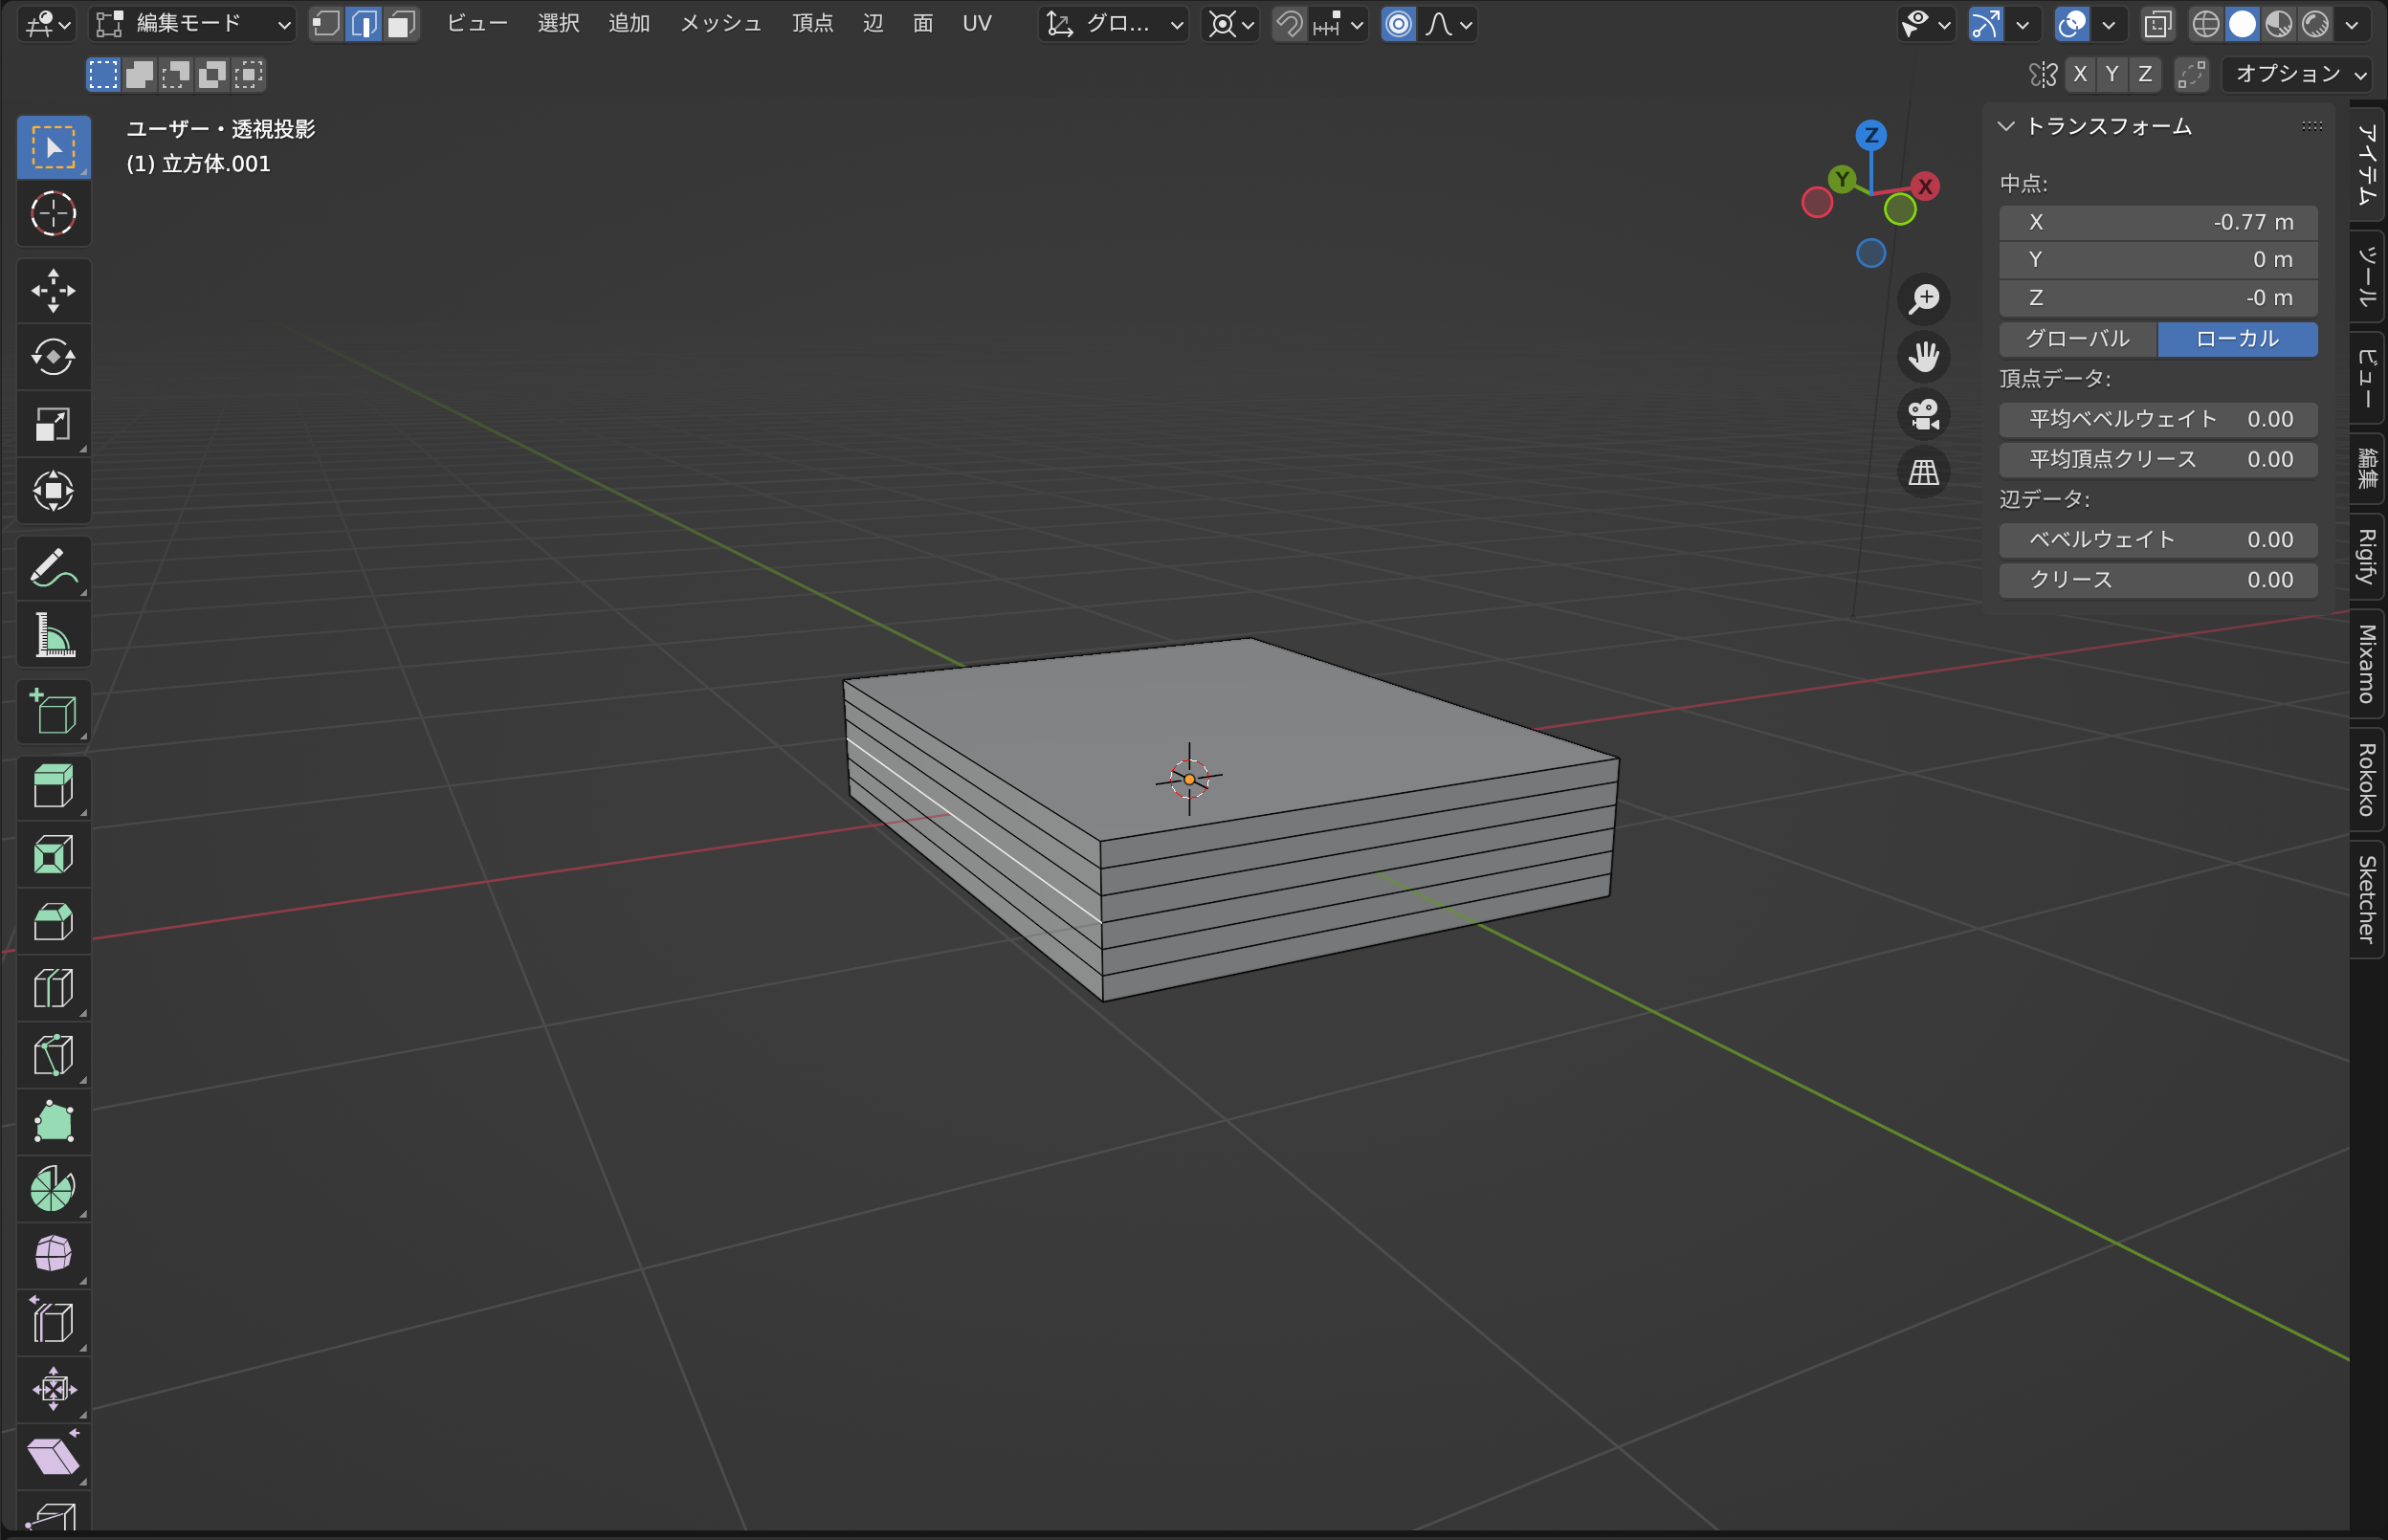Toggle Z mirror axis
This screenshot has height=1540, width=2388.
coord(2145,74)
